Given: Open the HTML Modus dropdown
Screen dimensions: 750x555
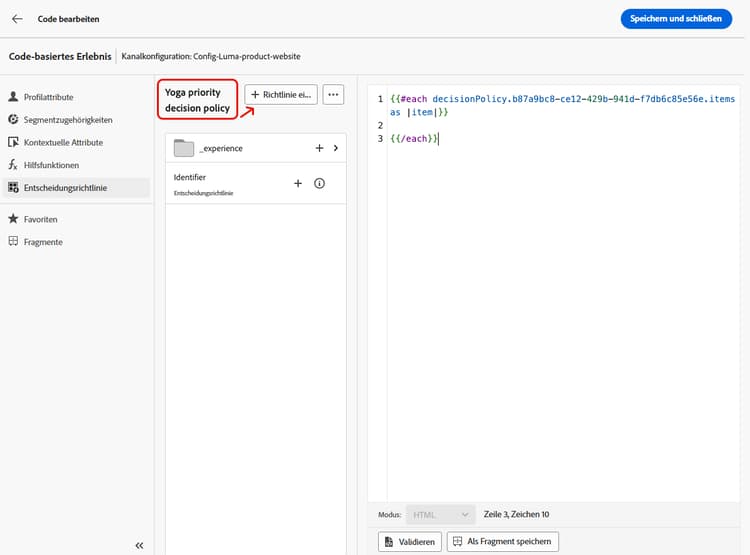Looking at the screenshot, I should coord(441,515).
